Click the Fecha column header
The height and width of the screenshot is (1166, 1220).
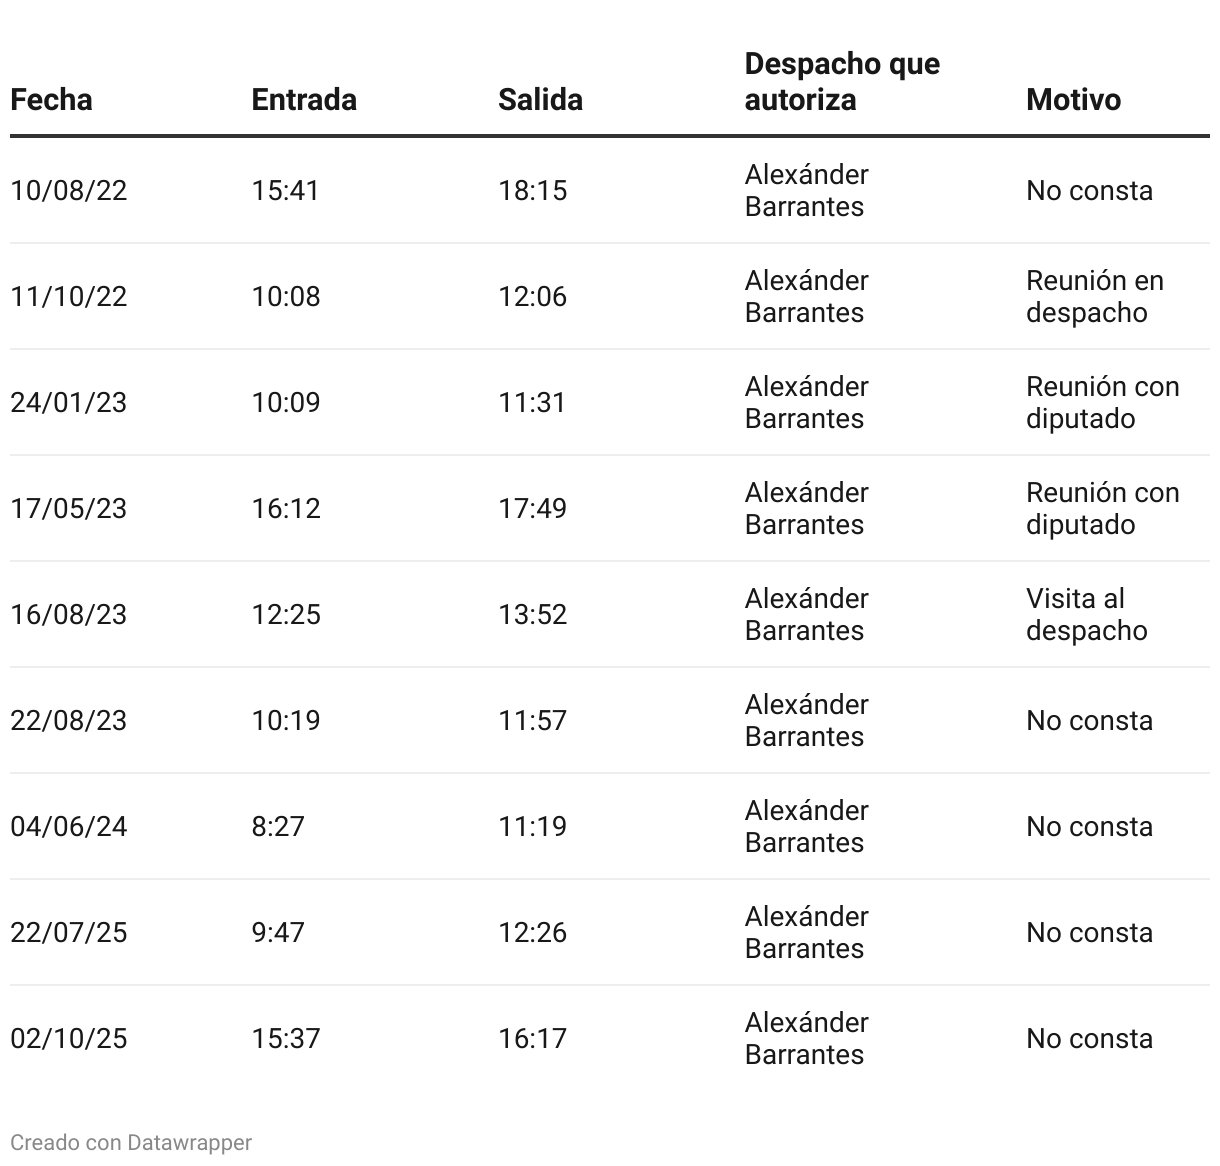(51, 99)
